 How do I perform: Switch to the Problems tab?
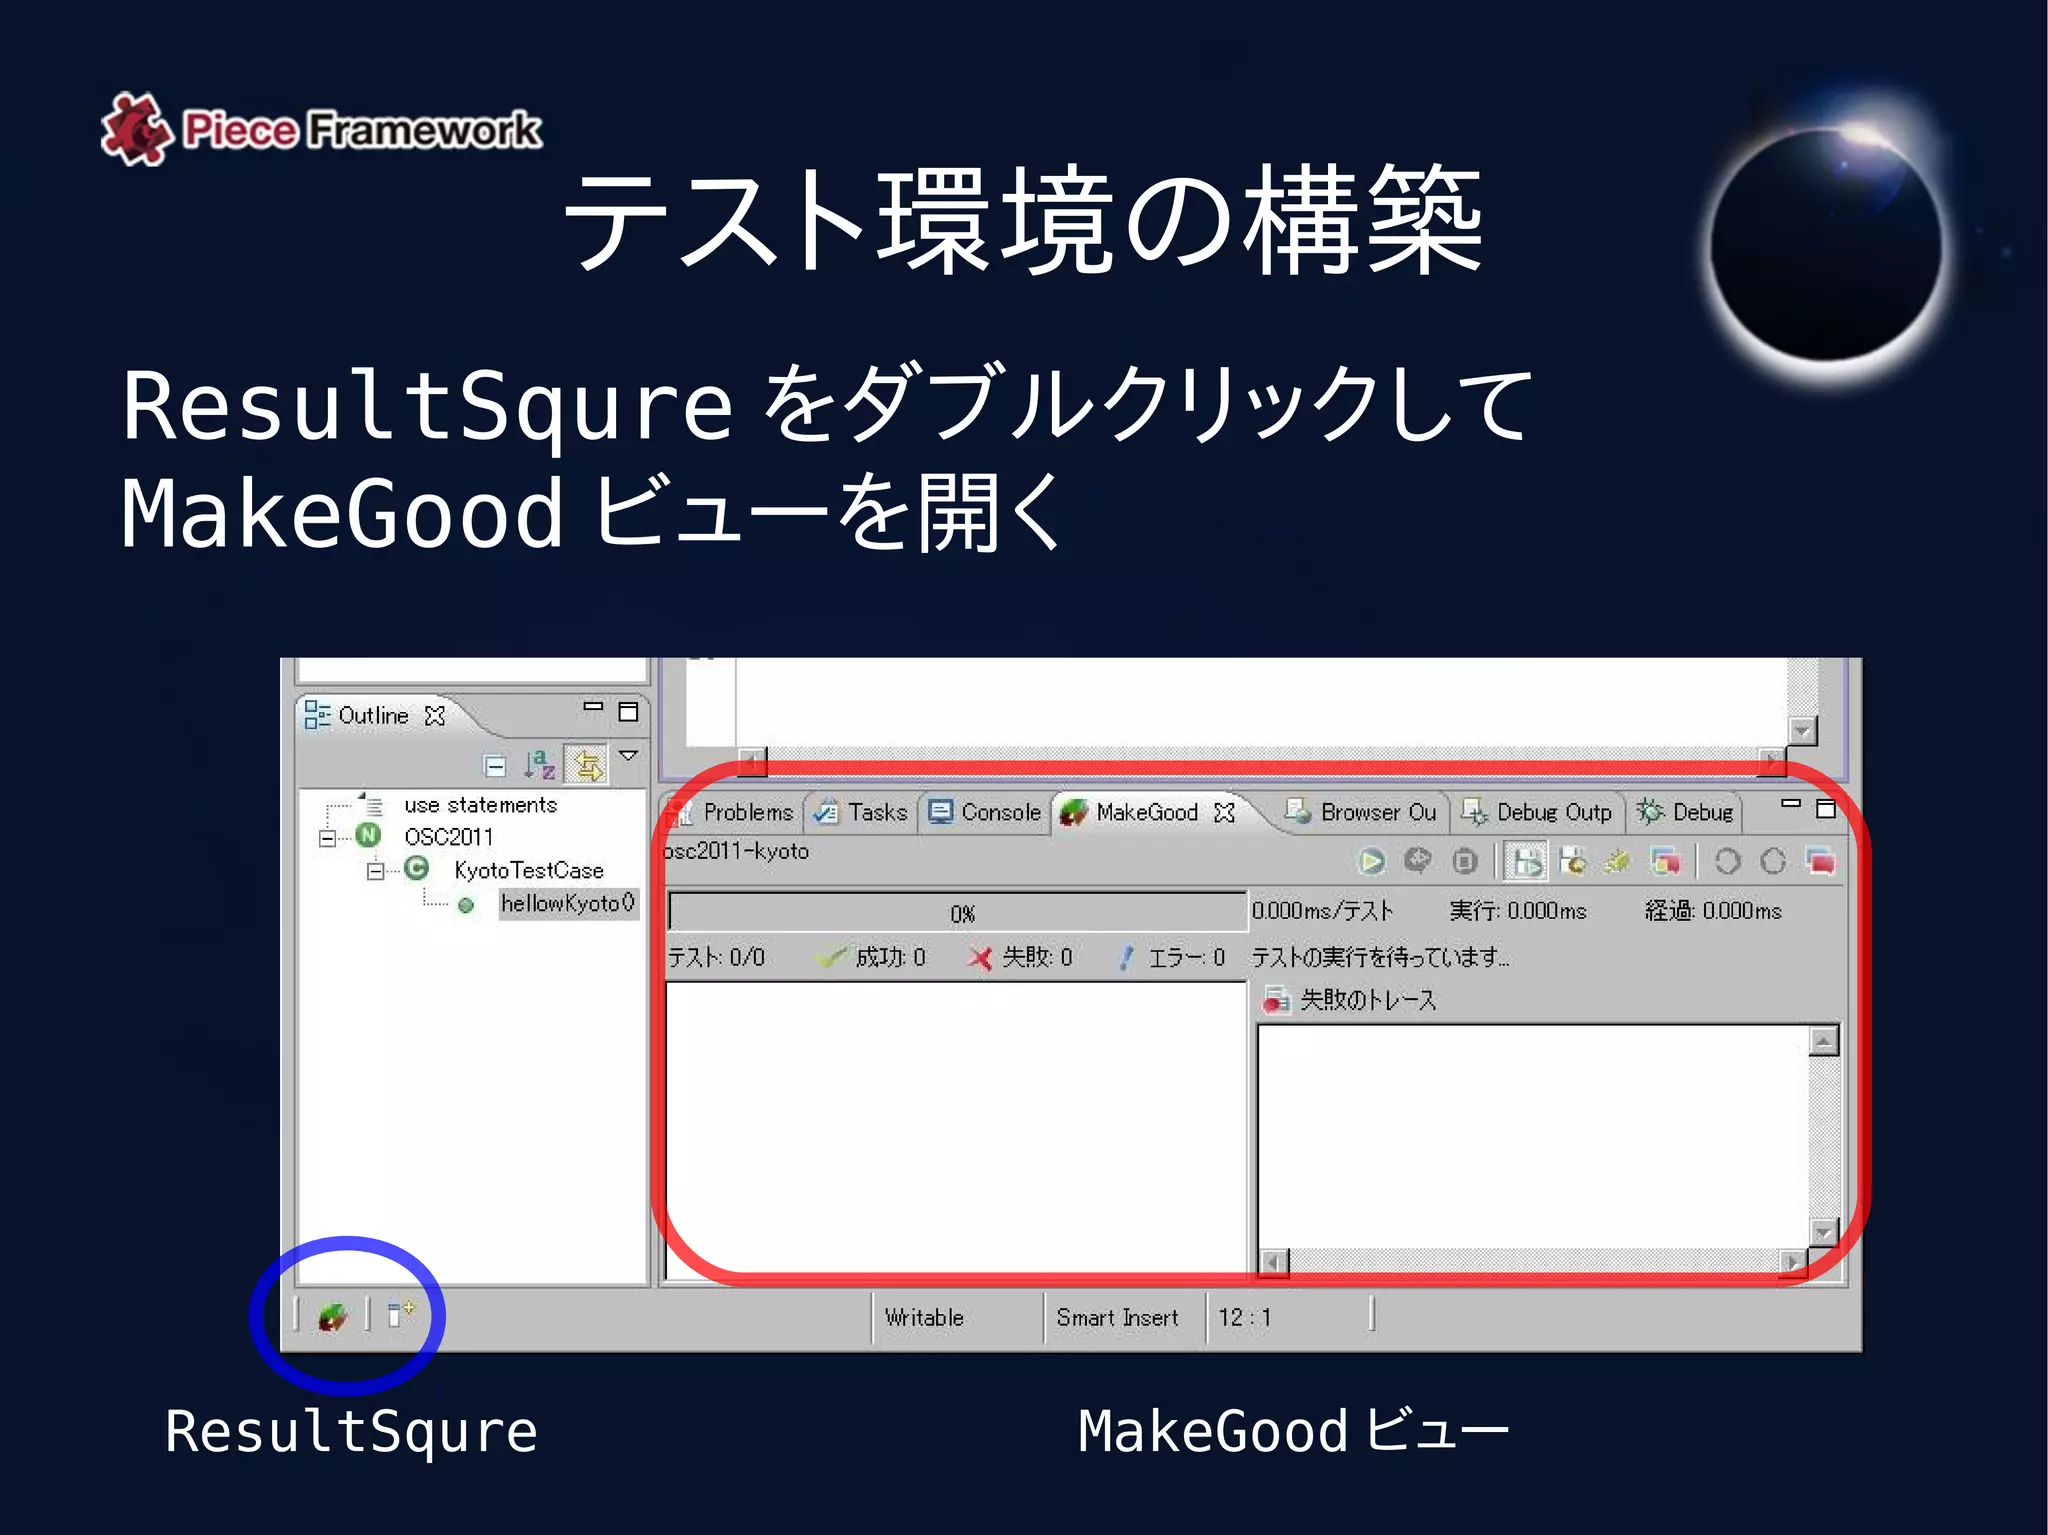(x=733, y=812)
